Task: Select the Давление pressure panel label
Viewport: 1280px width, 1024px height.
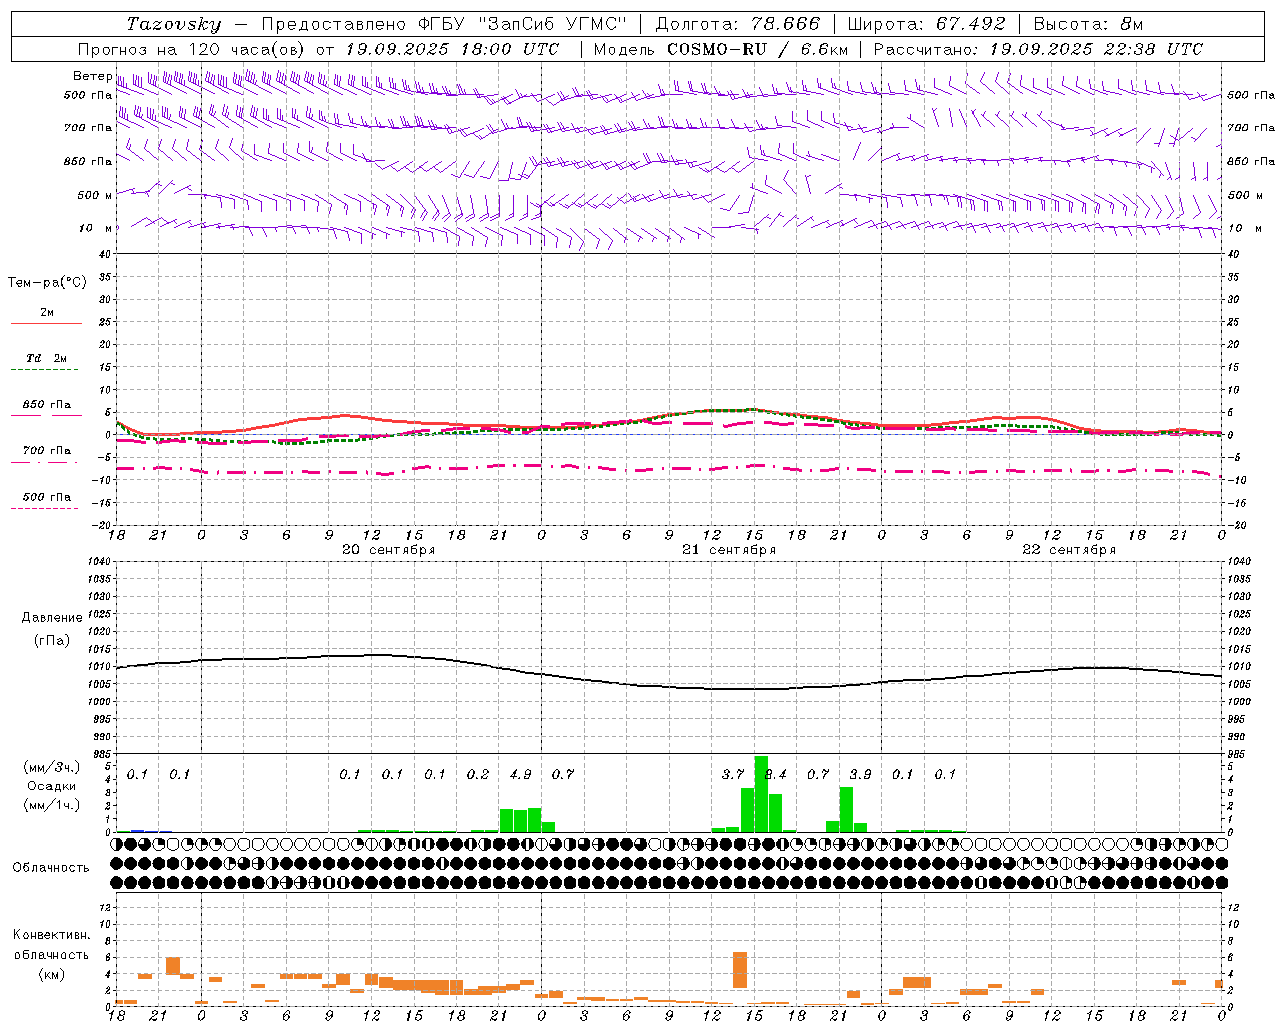Action: pos(52,618)
